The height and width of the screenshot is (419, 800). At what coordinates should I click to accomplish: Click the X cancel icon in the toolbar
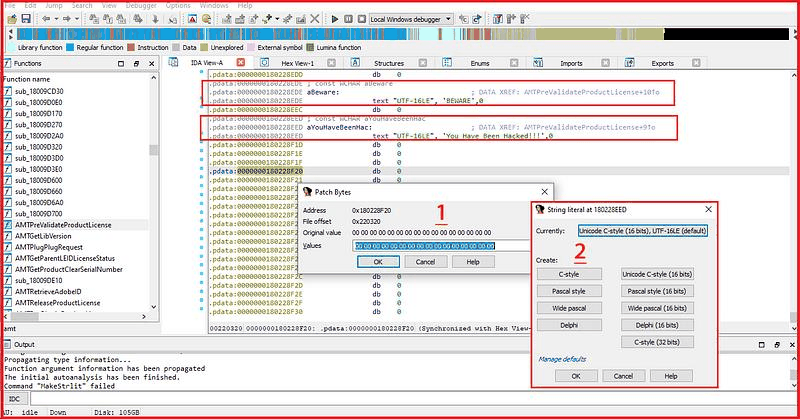315,19
